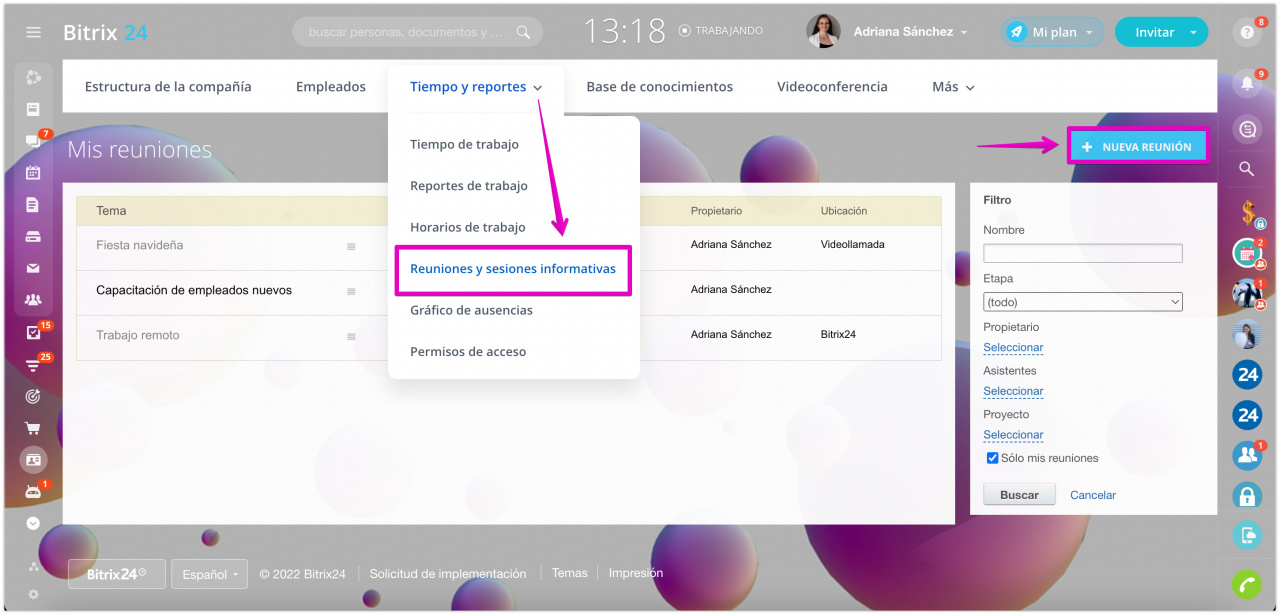1280x615 pixels.
Task: Open the dollar sign chat with lock
Action: (x=1247, y=212)
